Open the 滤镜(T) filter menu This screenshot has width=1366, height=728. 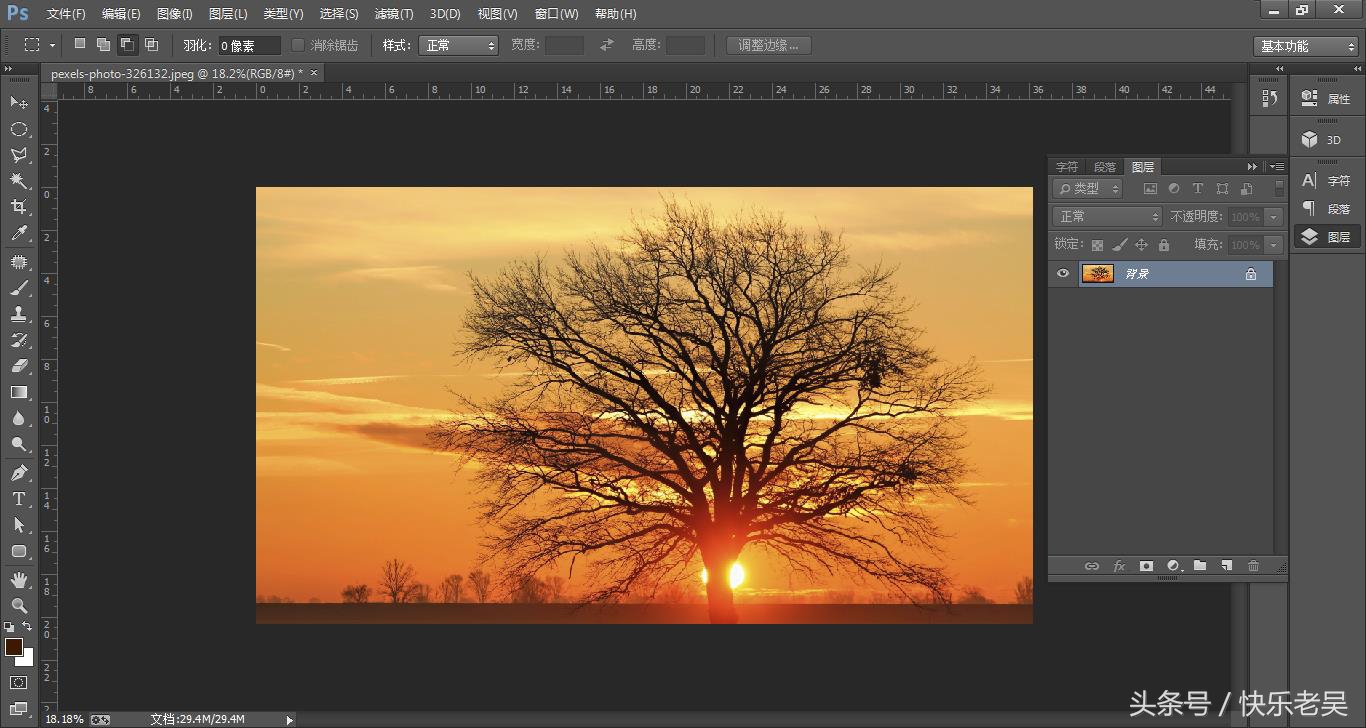393,14
